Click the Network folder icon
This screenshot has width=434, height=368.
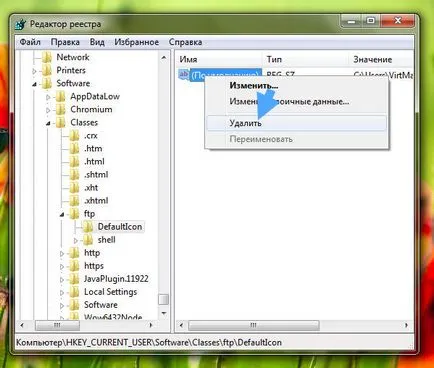click(47, 57)
